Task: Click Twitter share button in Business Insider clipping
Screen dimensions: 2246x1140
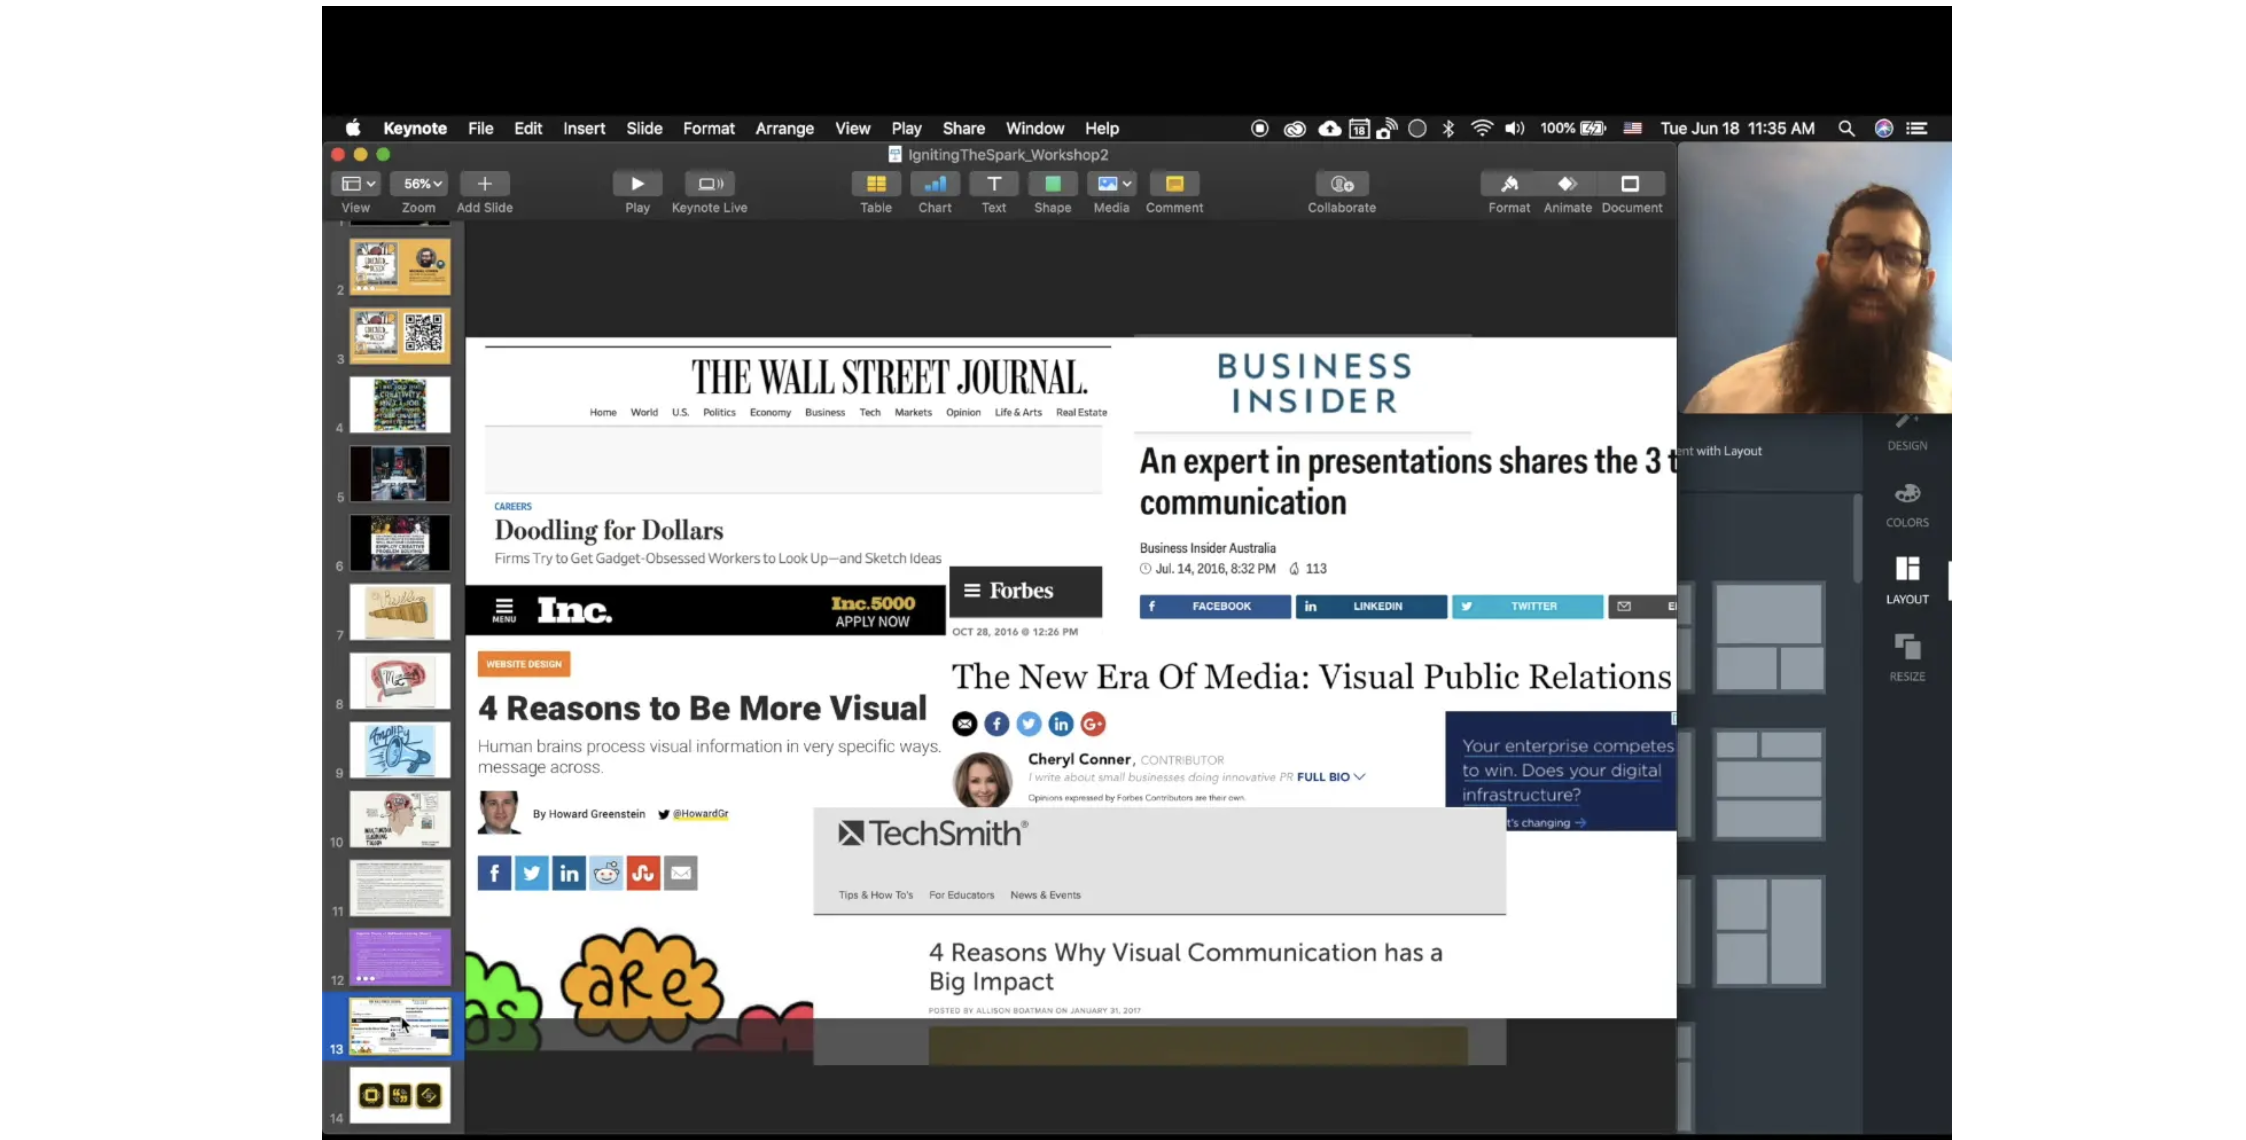Action: point(1527,606)
